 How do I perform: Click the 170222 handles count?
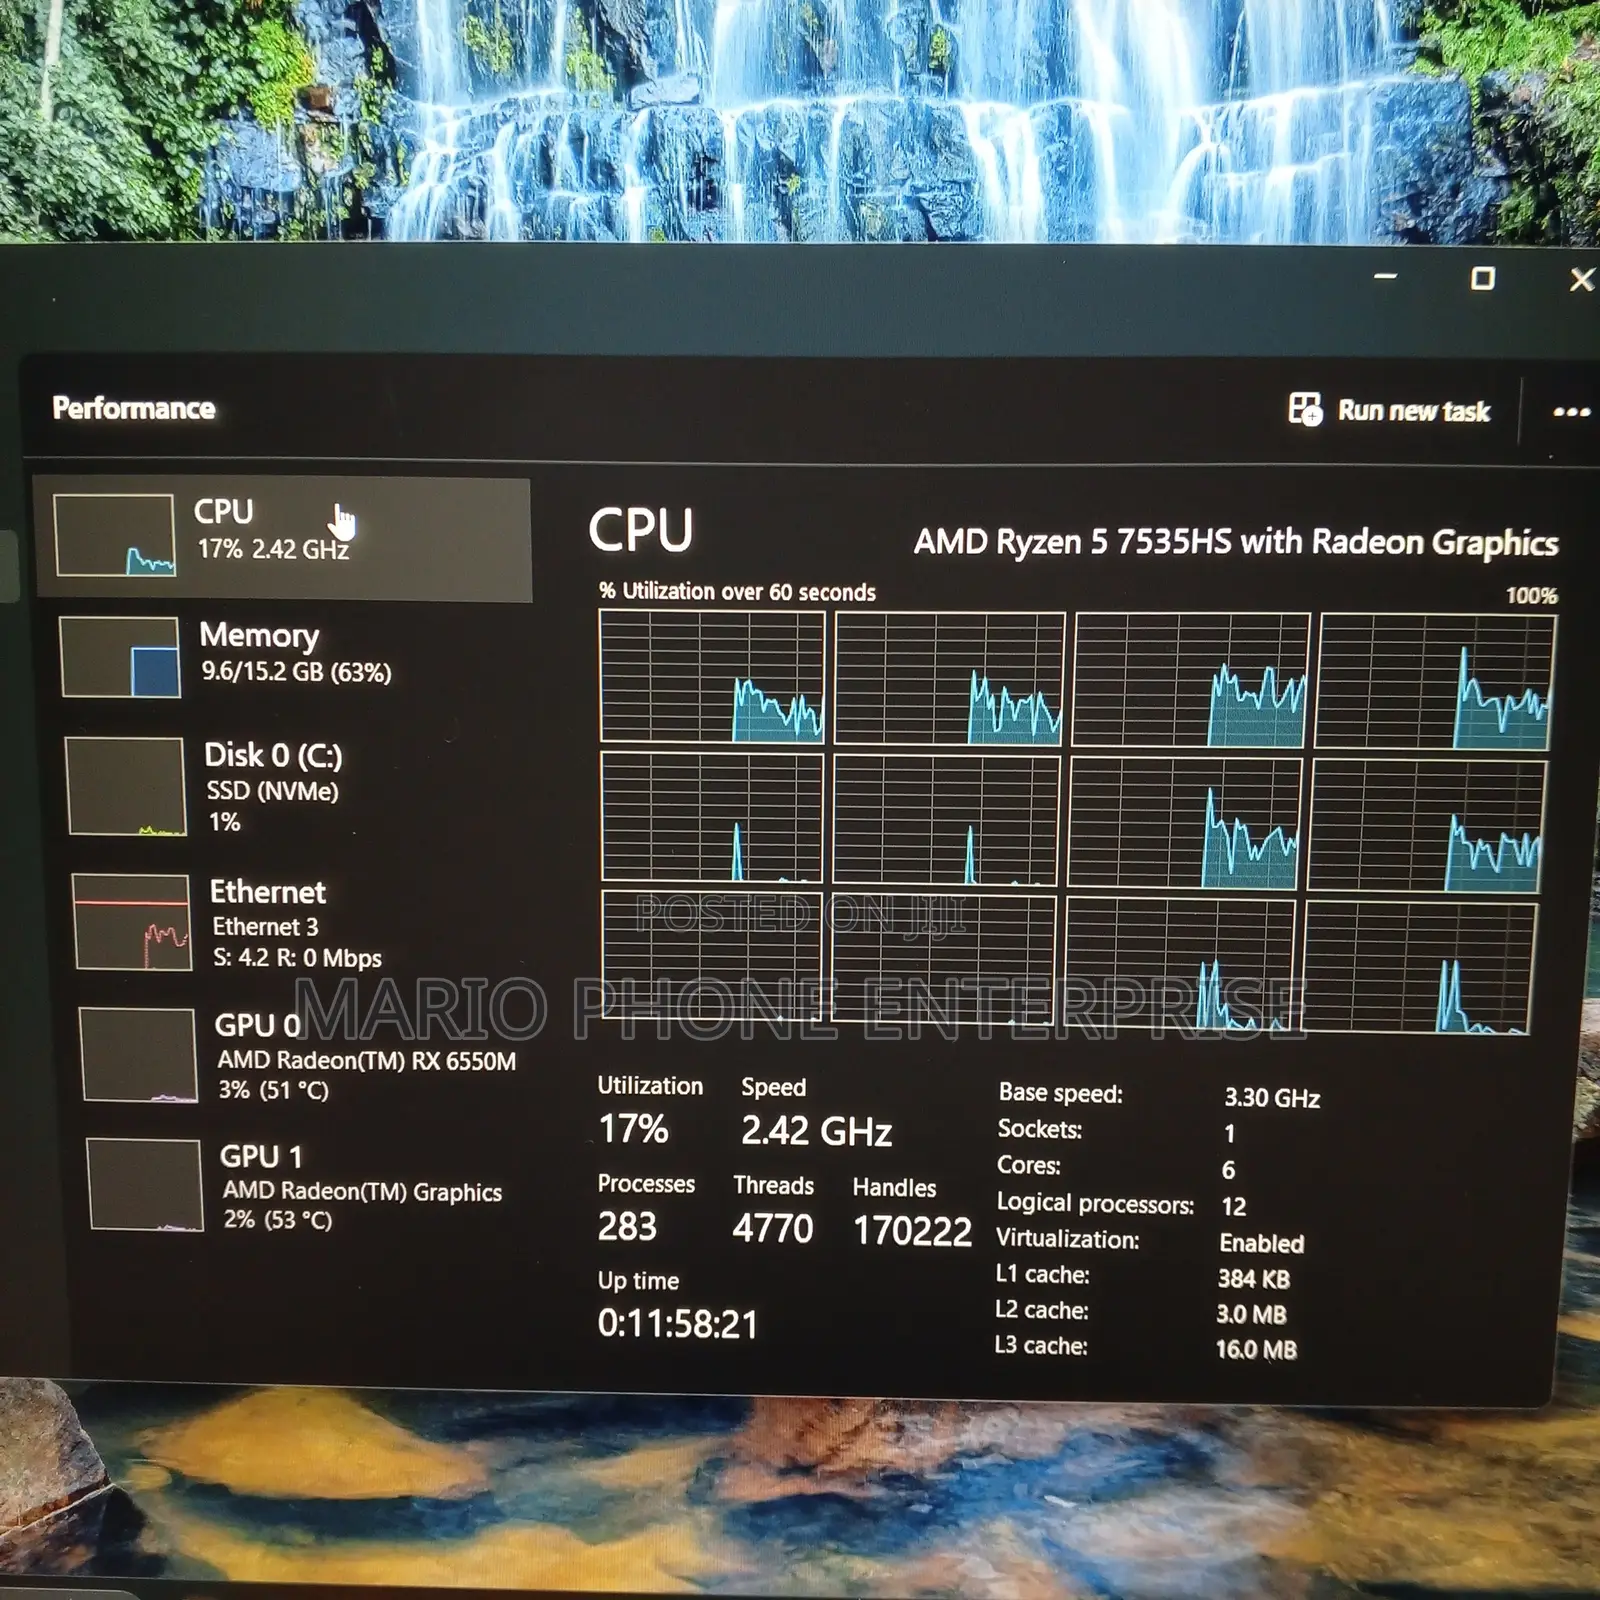click(x=912, y=1231)
